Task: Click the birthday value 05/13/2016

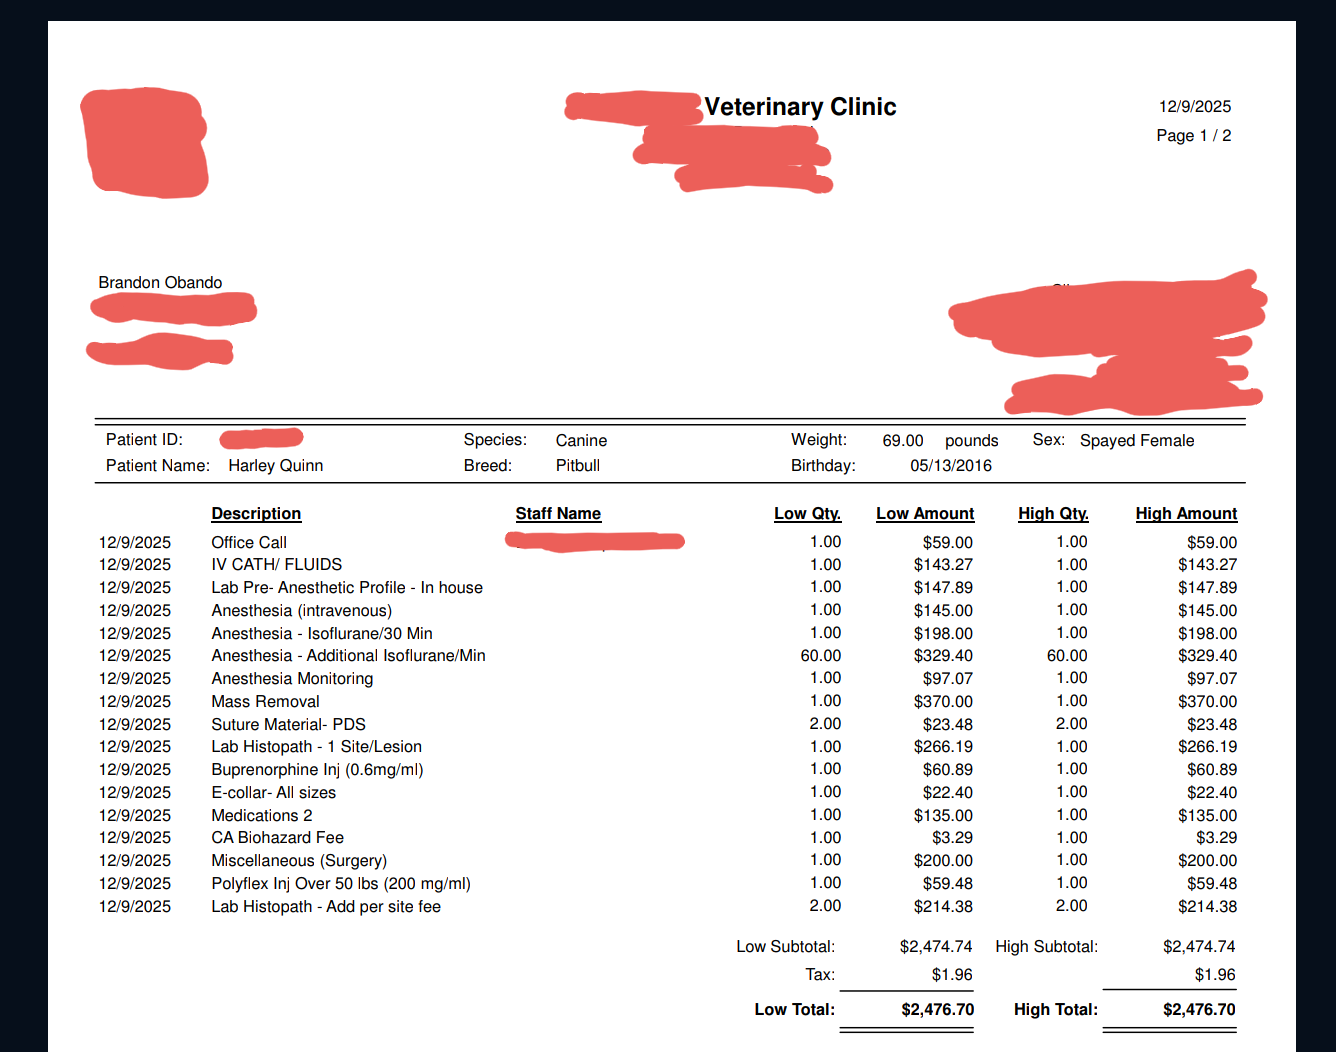Action: 950,466
